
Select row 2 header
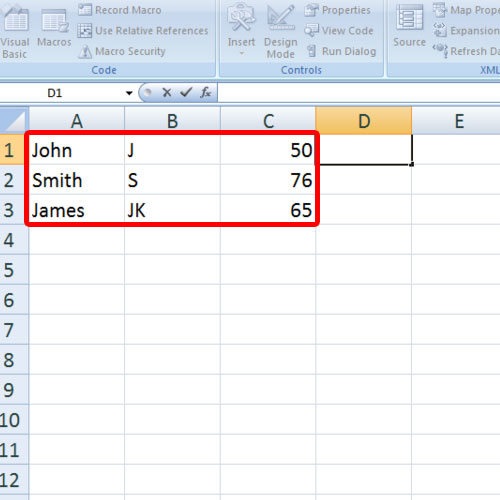click(x=14, y=180)
